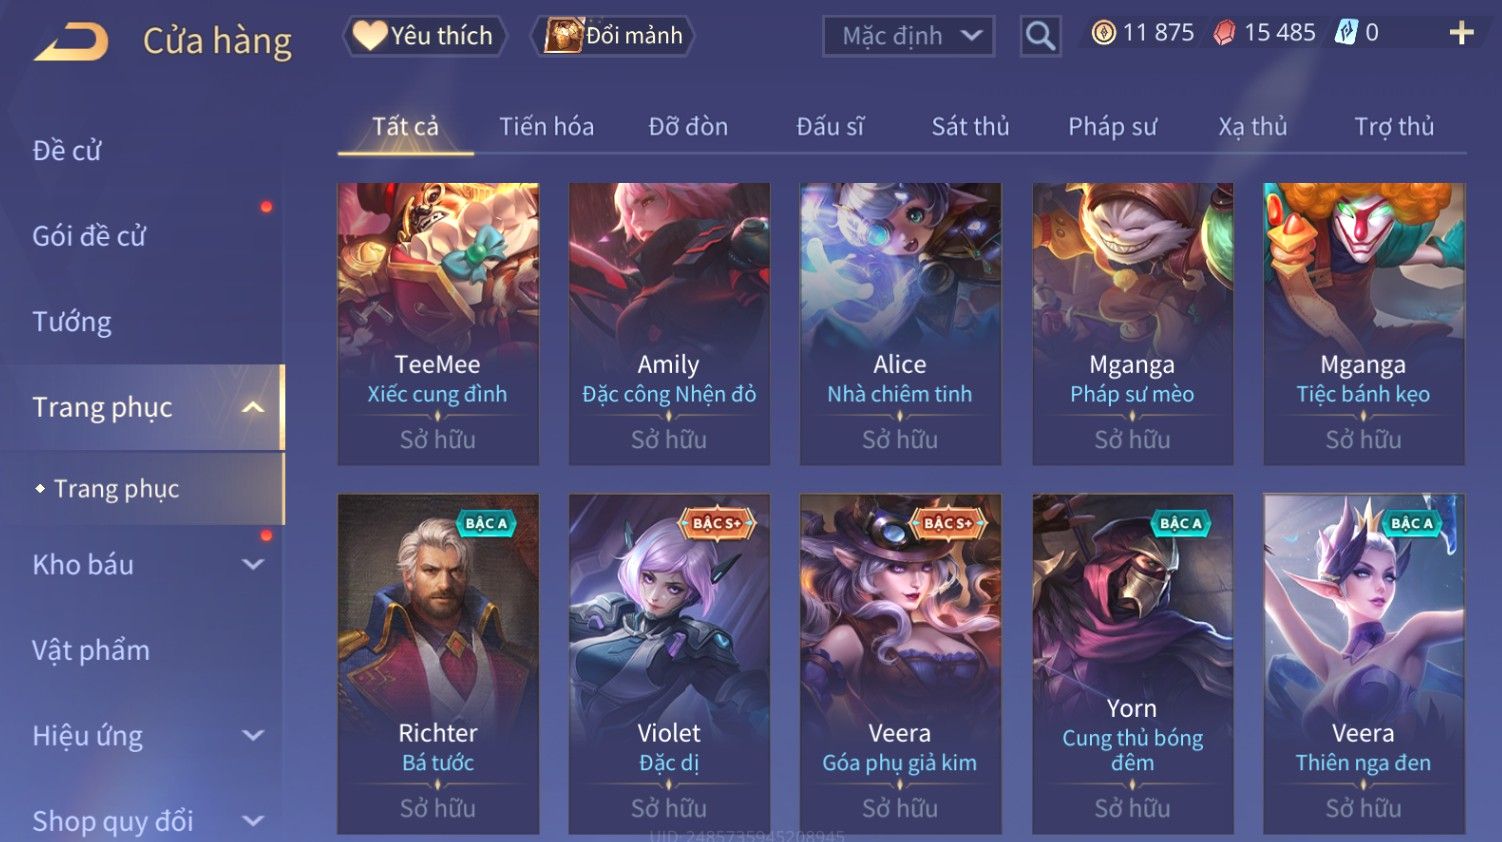Image resolution: width=1502 pixels, height=842 pixels.
Task: Go to Tướng in the sidebar
Action: pyautogui.click(x=72, y=322)
